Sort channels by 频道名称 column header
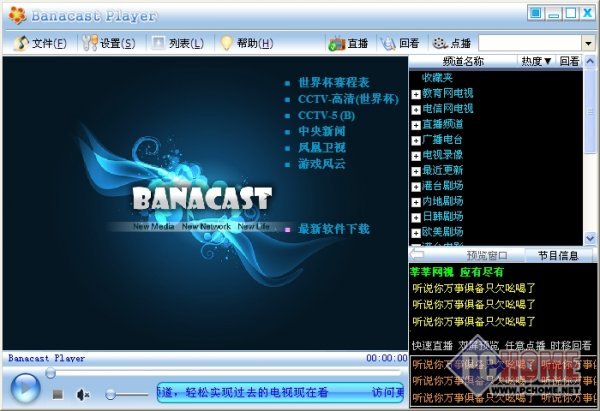600x411 pixels. (463, 61)
